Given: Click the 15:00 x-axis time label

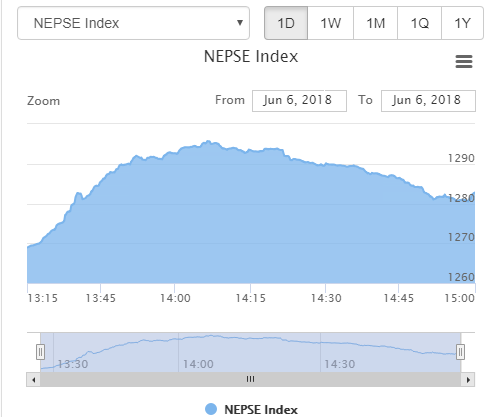Looking at the screenshot, I should tap(460, 298).
